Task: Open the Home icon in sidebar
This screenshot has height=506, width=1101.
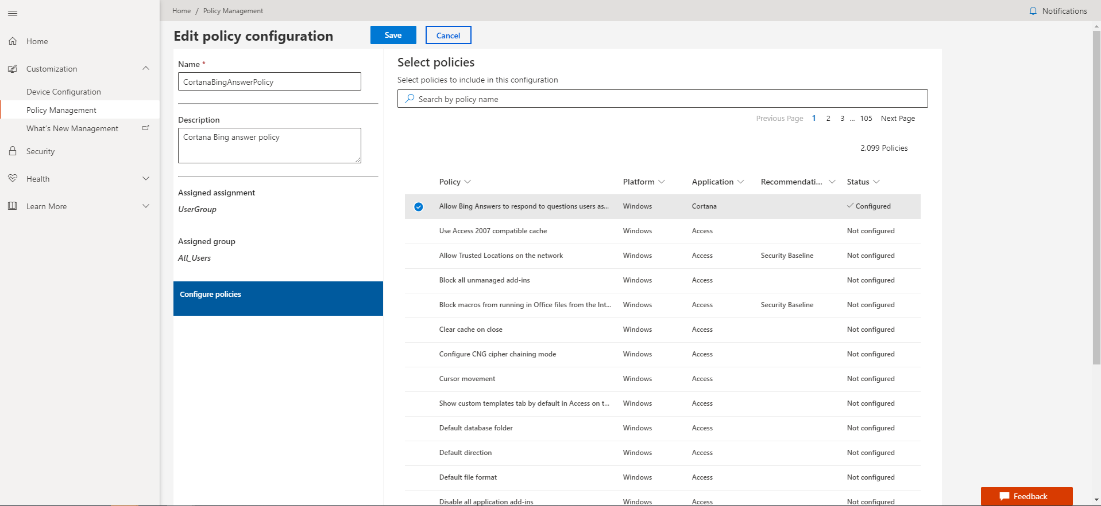Action: coord(12,41)
